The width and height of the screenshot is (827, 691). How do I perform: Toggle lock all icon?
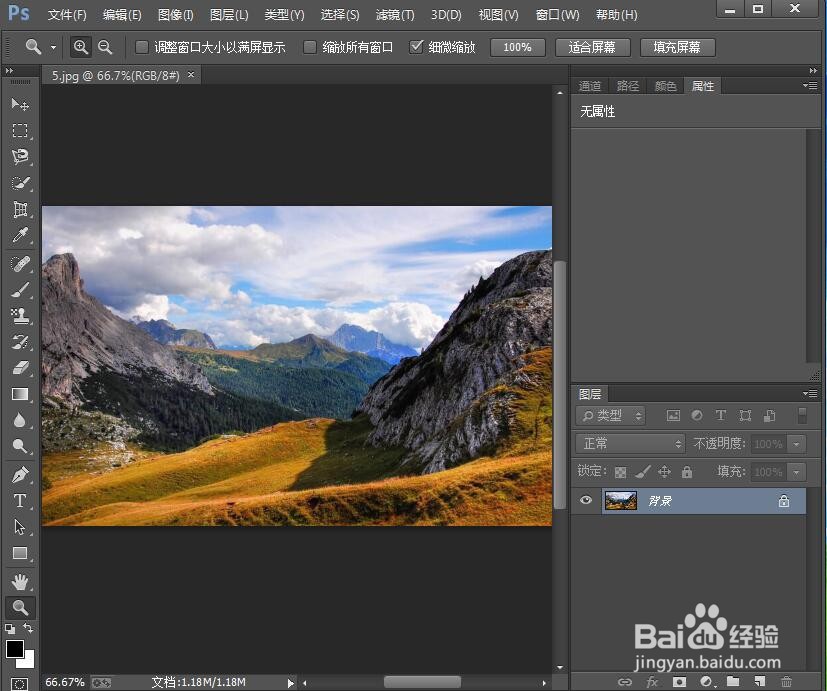(687, 472)
